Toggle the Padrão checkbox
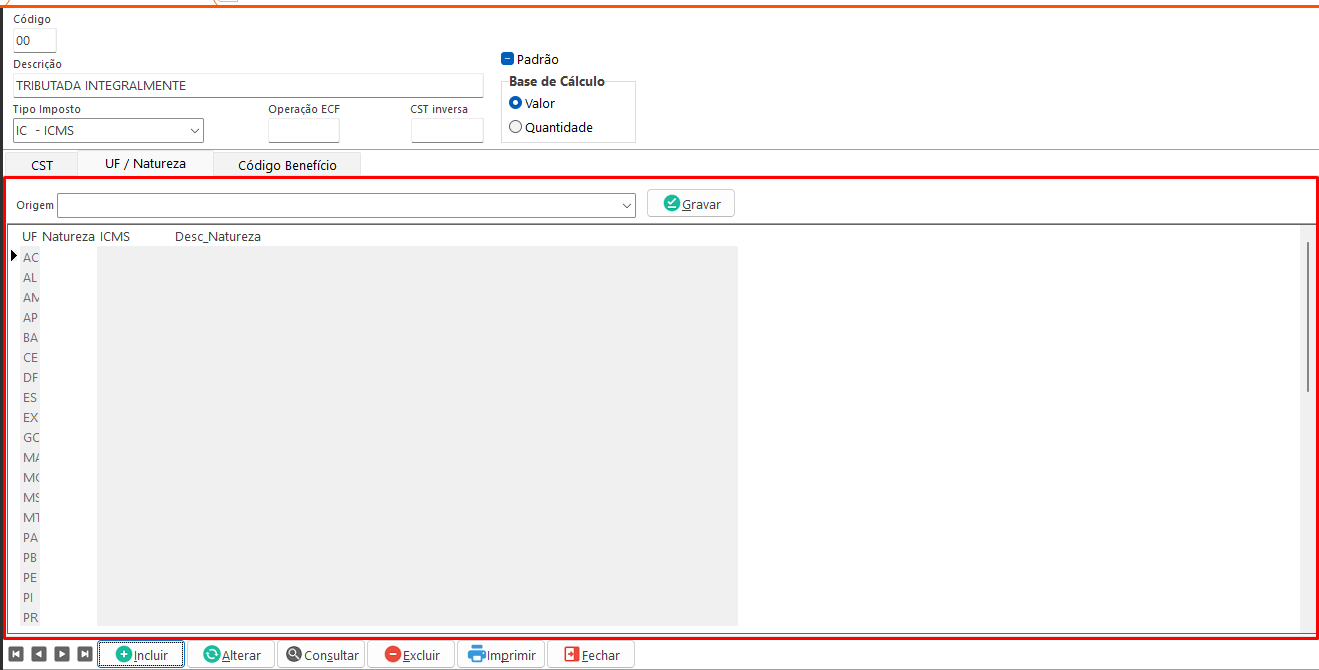The width and height of the screenshot is (1319, 670). tap(507, 59)
